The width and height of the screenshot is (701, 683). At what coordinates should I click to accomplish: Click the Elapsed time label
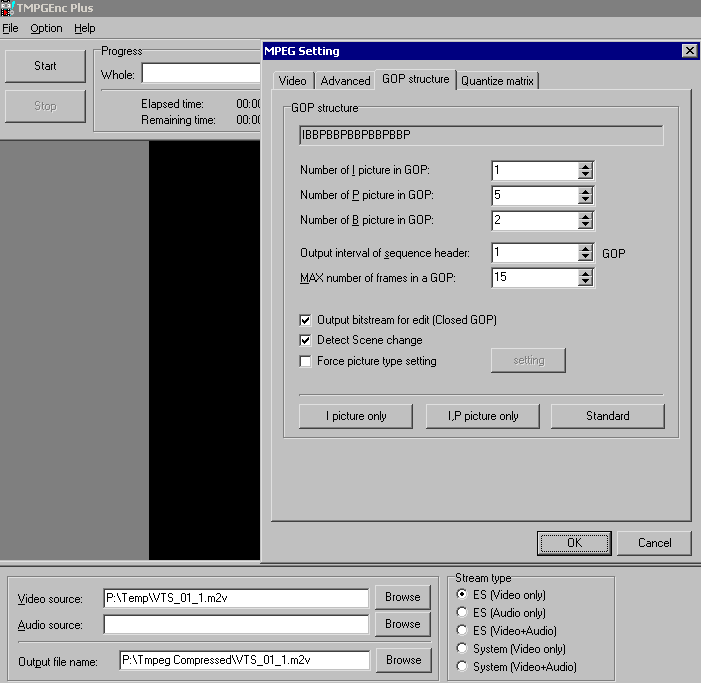click(x=172, y=104)
